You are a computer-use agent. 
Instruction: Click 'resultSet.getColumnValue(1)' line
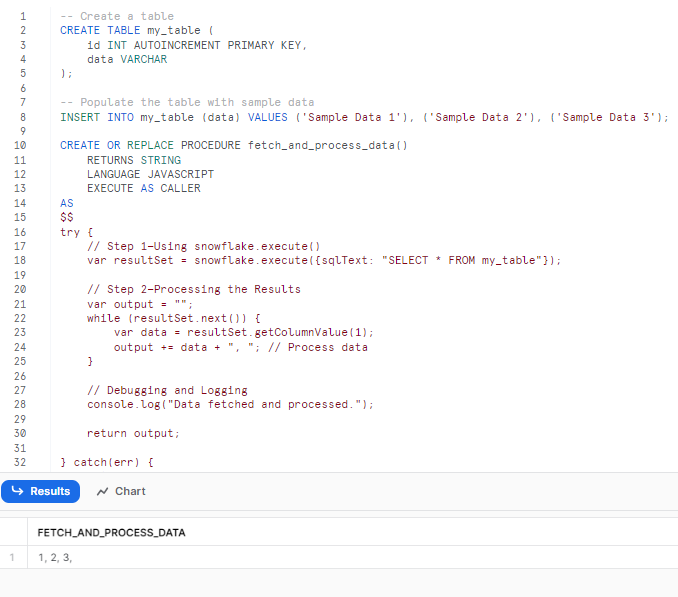(244, 332)
